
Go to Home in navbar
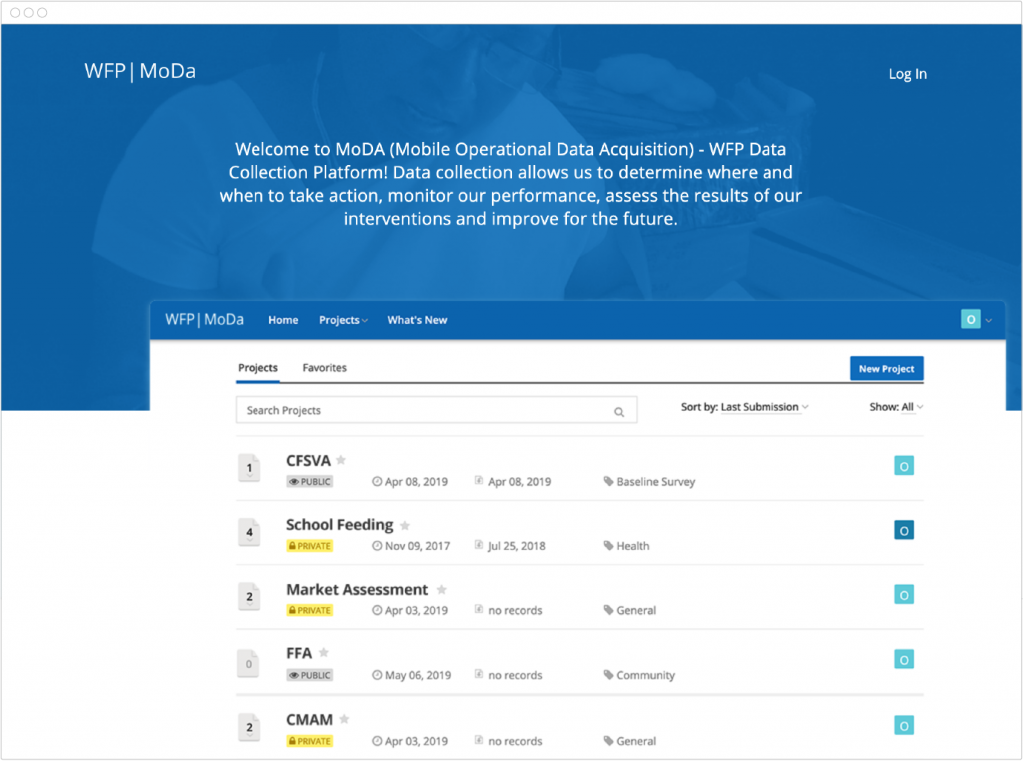click(283, 320)
